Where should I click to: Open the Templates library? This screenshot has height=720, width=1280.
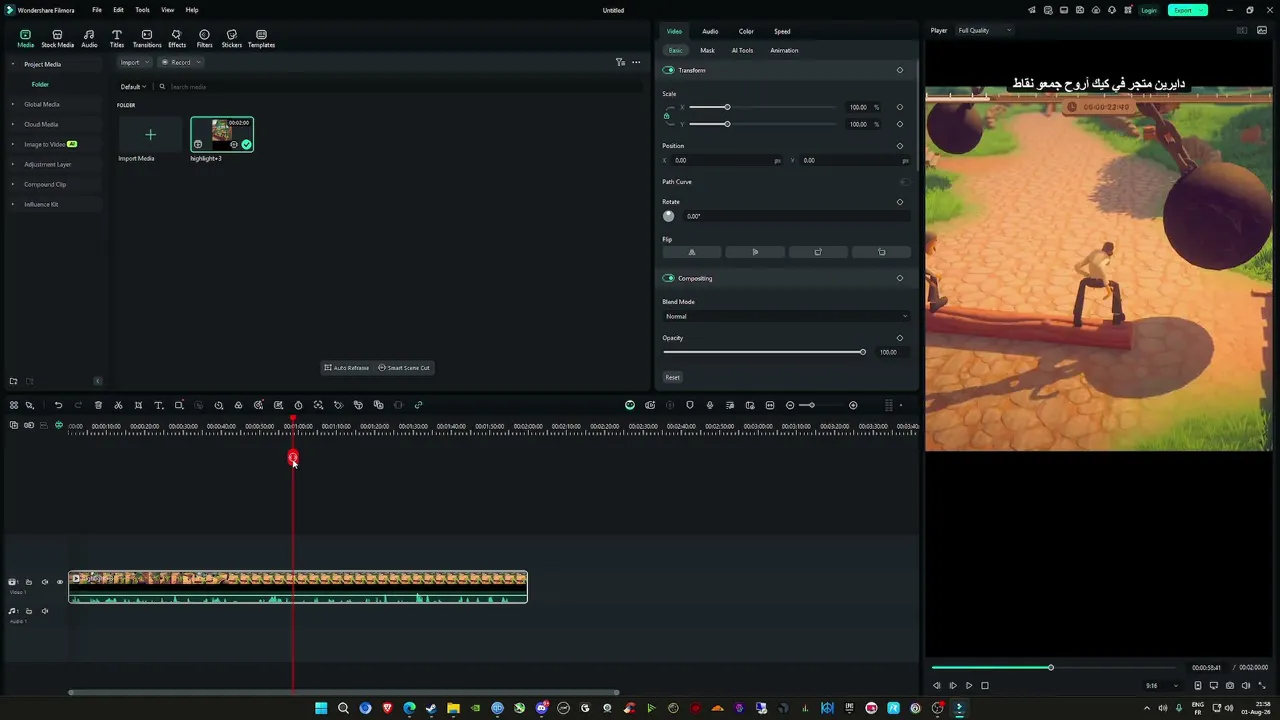(261, 38)
